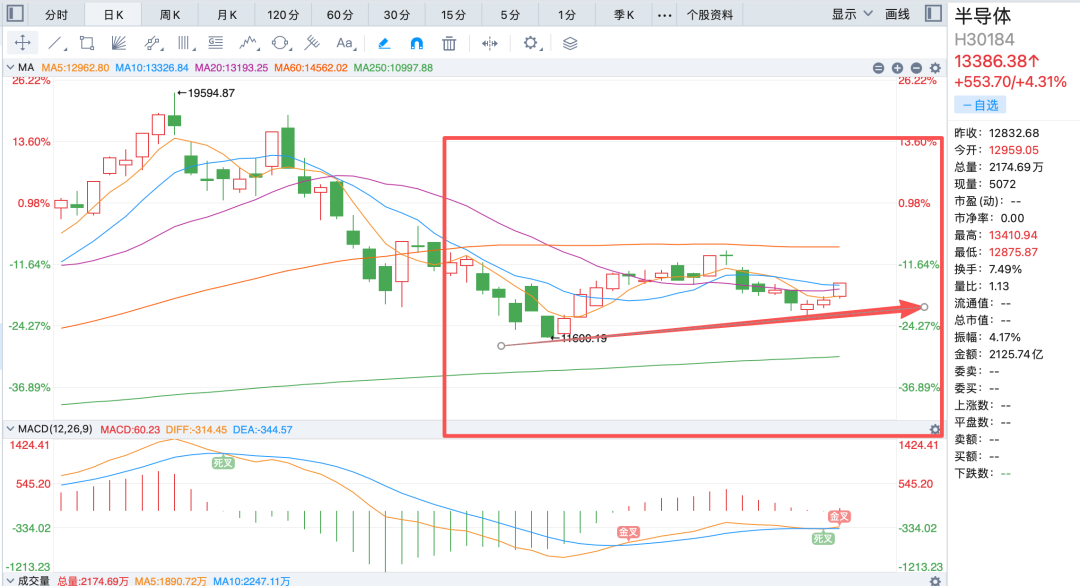The image size is (1080, 586).
Task: Select the magnet snap tool
Action: (417, 43)
